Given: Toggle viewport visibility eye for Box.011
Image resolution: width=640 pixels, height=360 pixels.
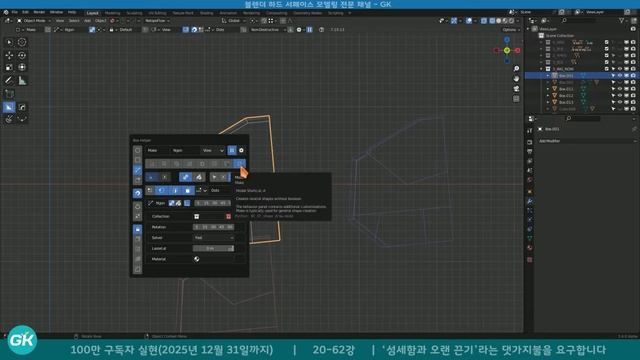Looking at the screenshot, I should click(x=620, y=89).
